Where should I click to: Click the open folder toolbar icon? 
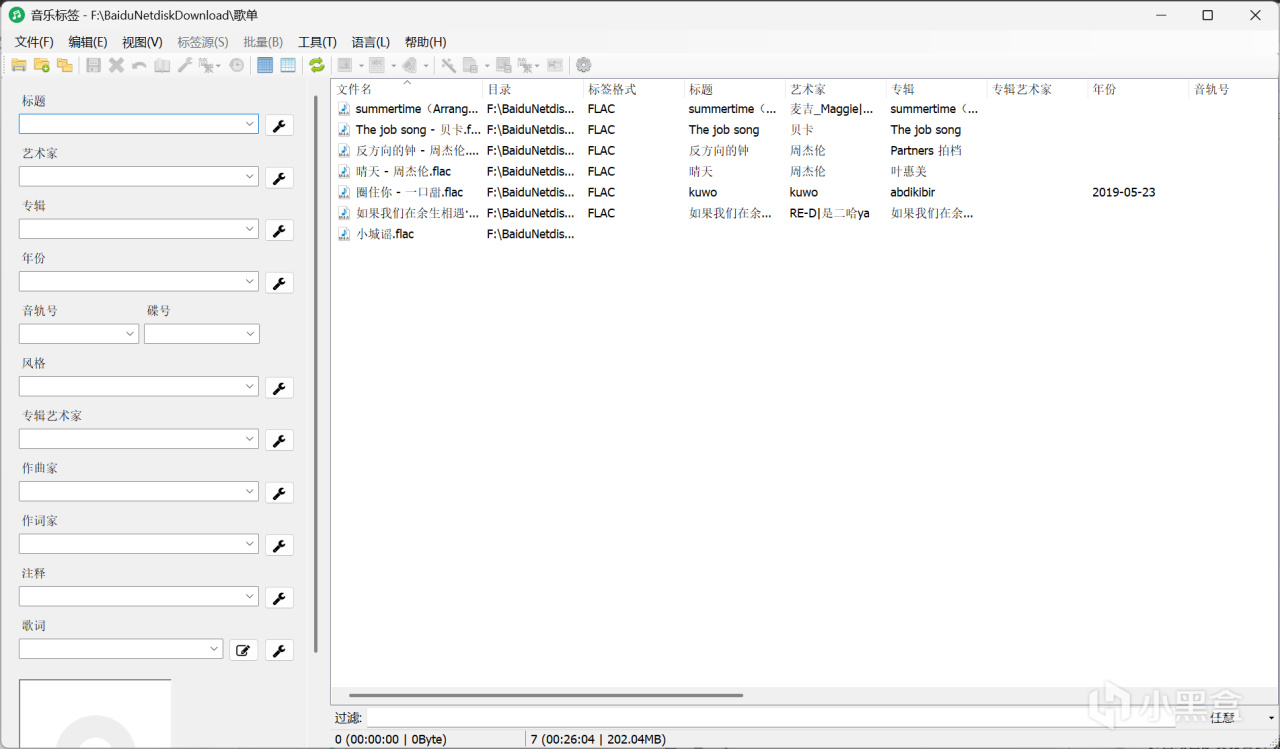[x=19, y=65]
